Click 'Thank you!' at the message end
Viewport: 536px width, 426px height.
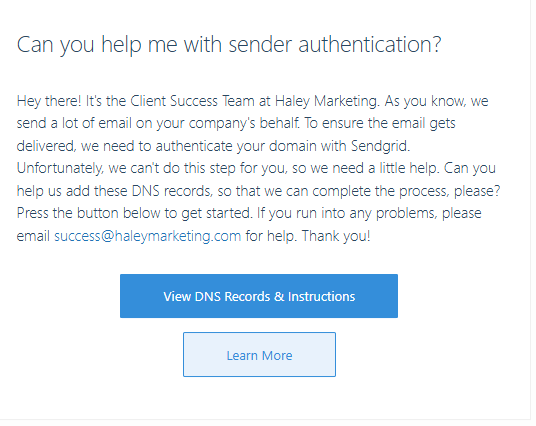coord(336,236)
